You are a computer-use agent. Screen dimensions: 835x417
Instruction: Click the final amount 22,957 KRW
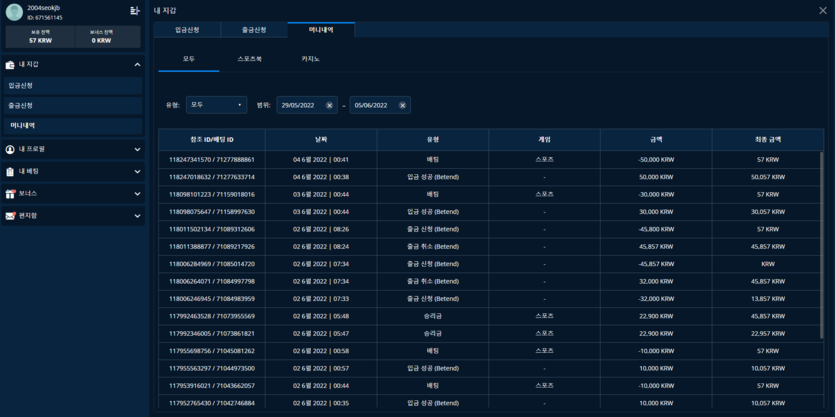point(767,333)
